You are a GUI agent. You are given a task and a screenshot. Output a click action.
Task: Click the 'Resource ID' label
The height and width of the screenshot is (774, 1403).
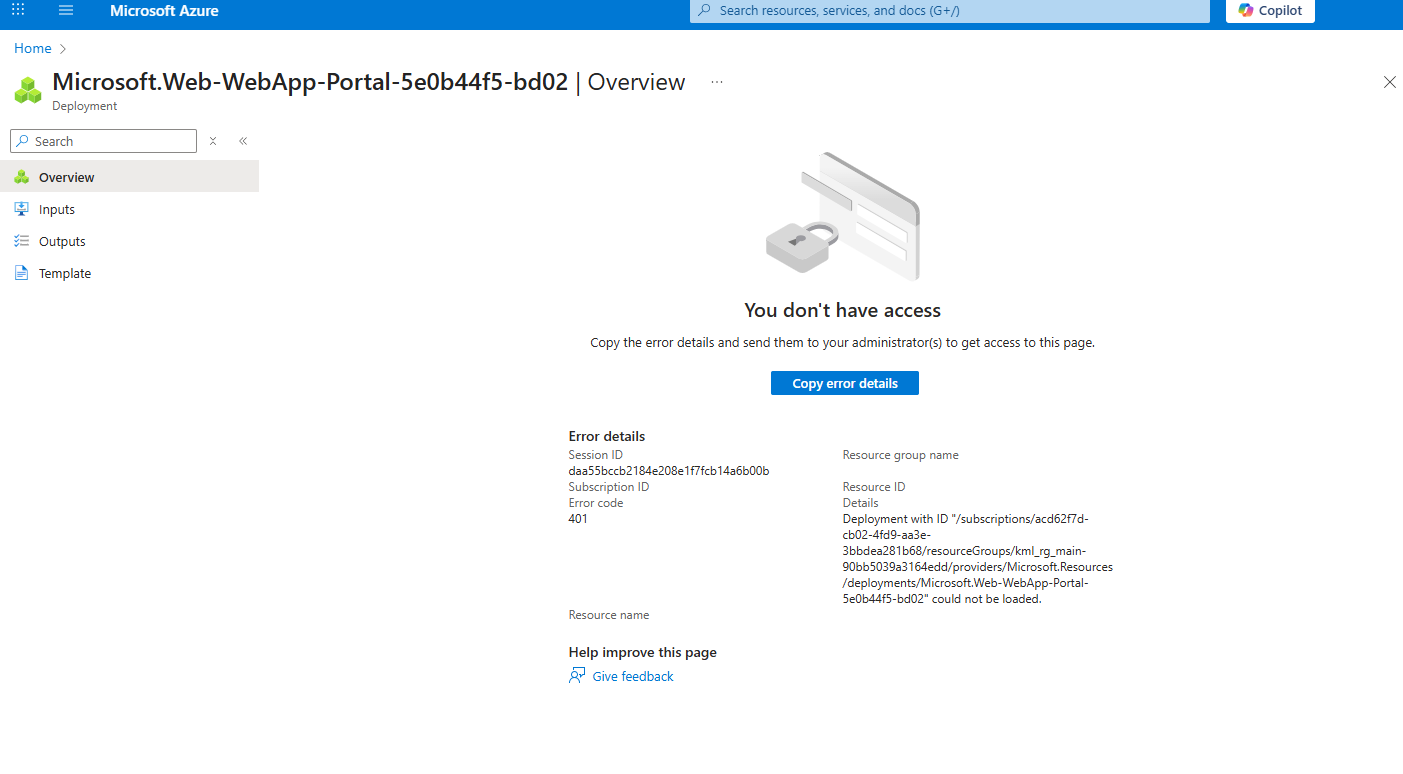coord(874,487)
